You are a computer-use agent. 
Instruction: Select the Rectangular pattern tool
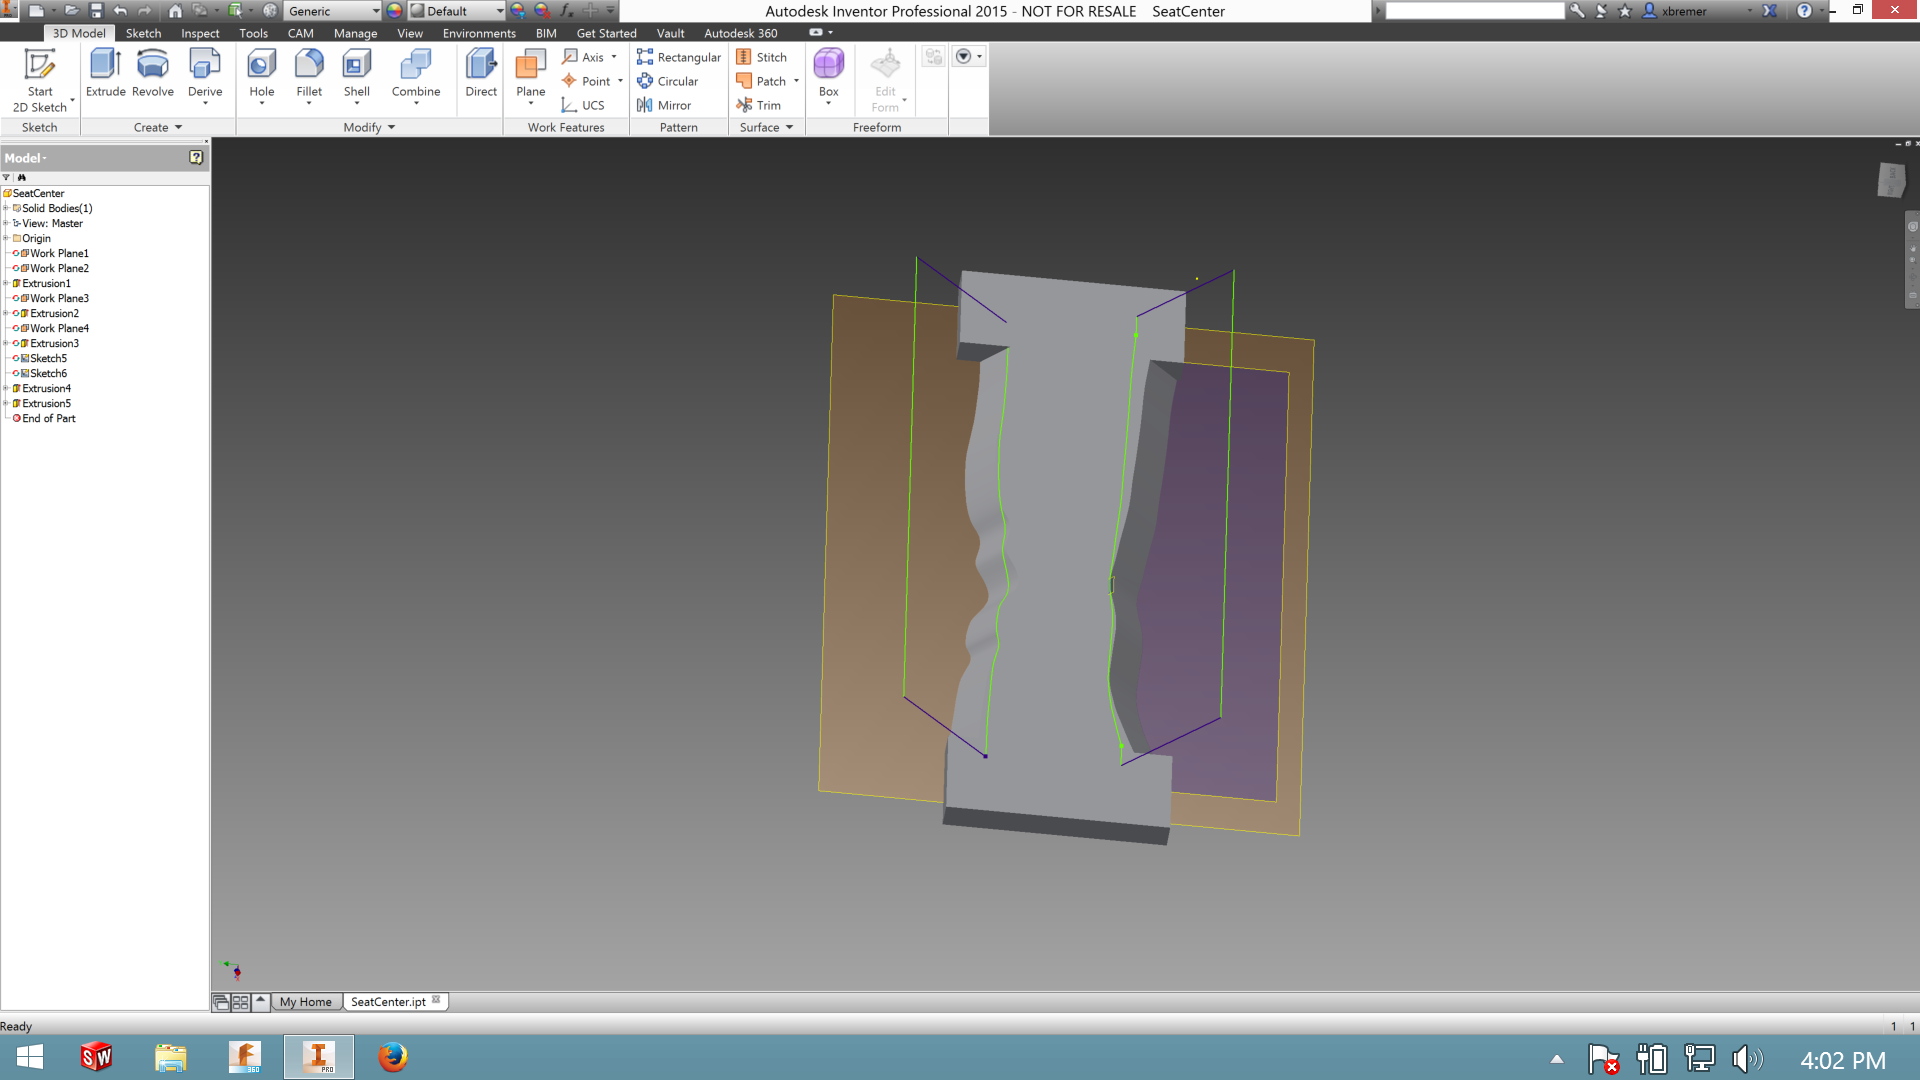679,57
